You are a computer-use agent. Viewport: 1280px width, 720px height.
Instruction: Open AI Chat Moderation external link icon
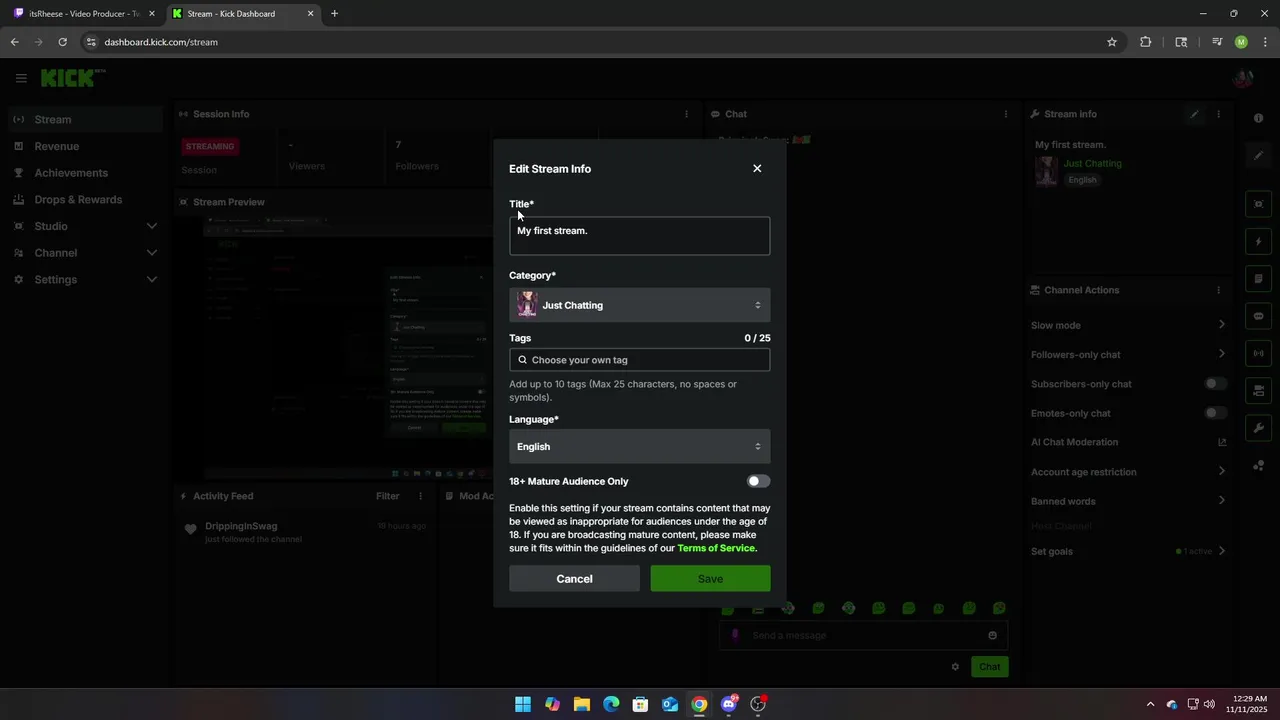point(1221,442)
